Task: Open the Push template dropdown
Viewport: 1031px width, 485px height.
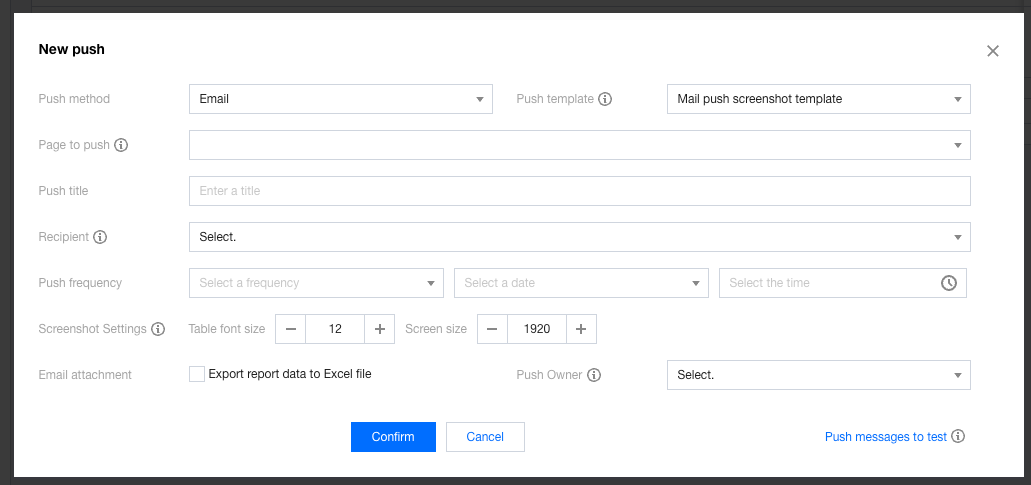Action: (817, 99)
